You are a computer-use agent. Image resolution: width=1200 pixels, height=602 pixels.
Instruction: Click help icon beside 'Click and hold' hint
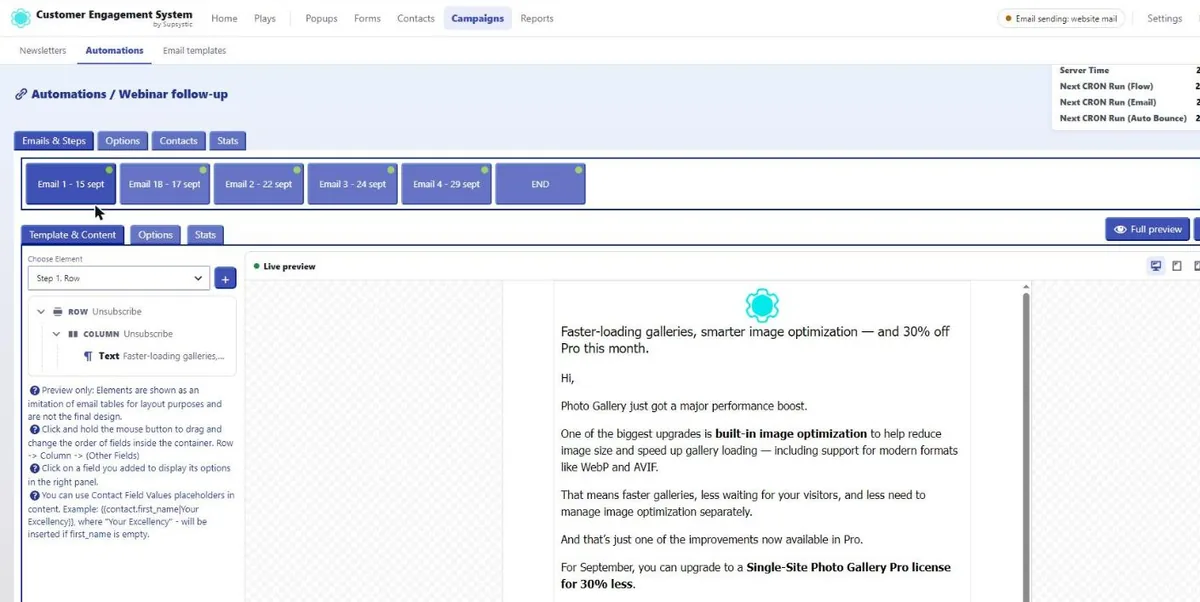point(35,429)
